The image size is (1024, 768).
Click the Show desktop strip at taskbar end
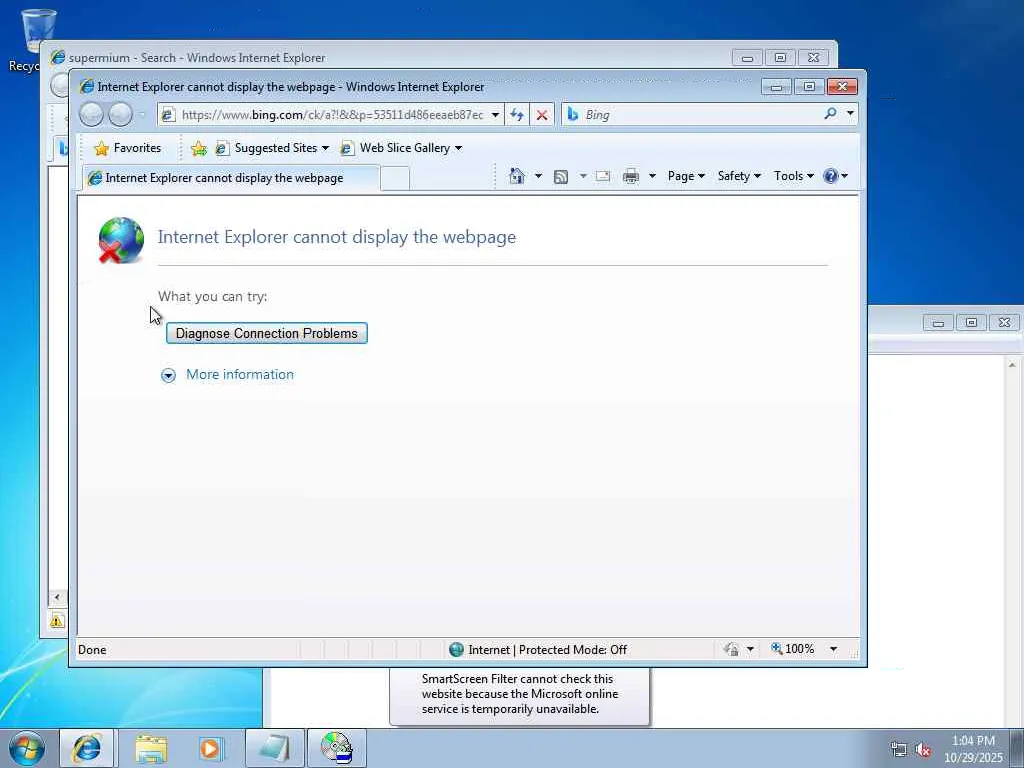[1017, 748]
